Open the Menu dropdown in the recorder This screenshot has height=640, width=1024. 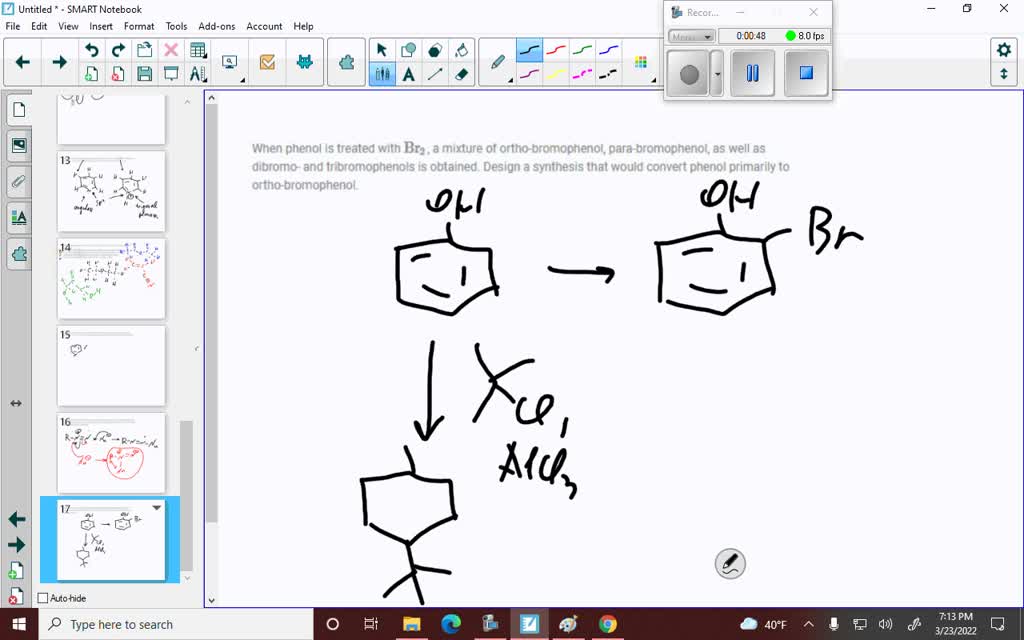tap(691, 35)
